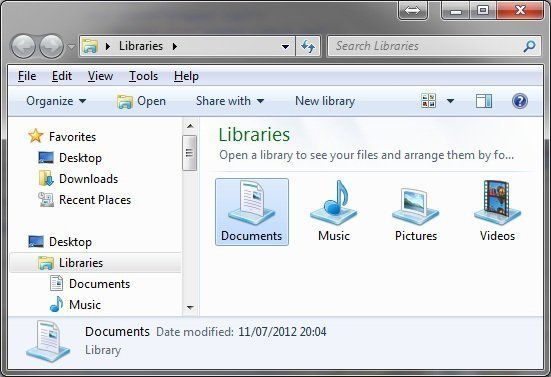Open the View menu

tap(100, 76)
